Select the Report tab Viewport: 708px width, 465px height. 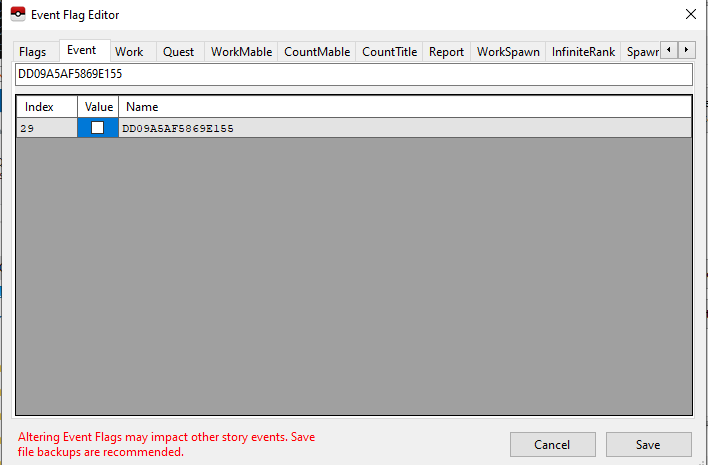pyautogui.click(x=446, y=52)
